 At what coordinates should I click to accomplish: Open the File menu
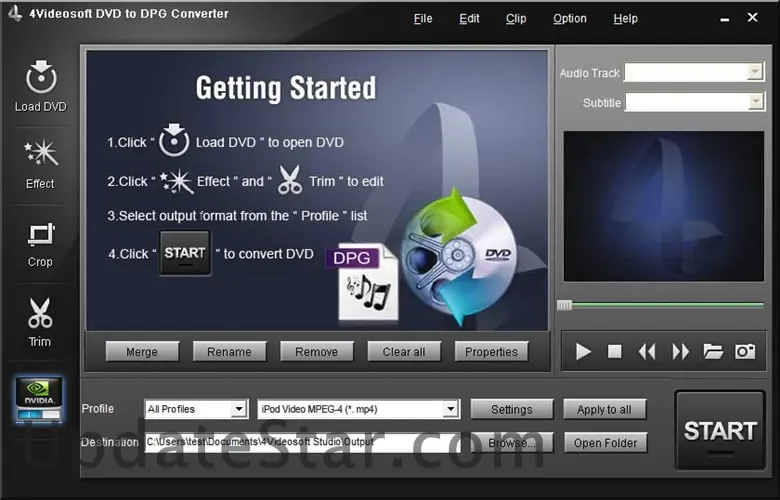(423, 18)
